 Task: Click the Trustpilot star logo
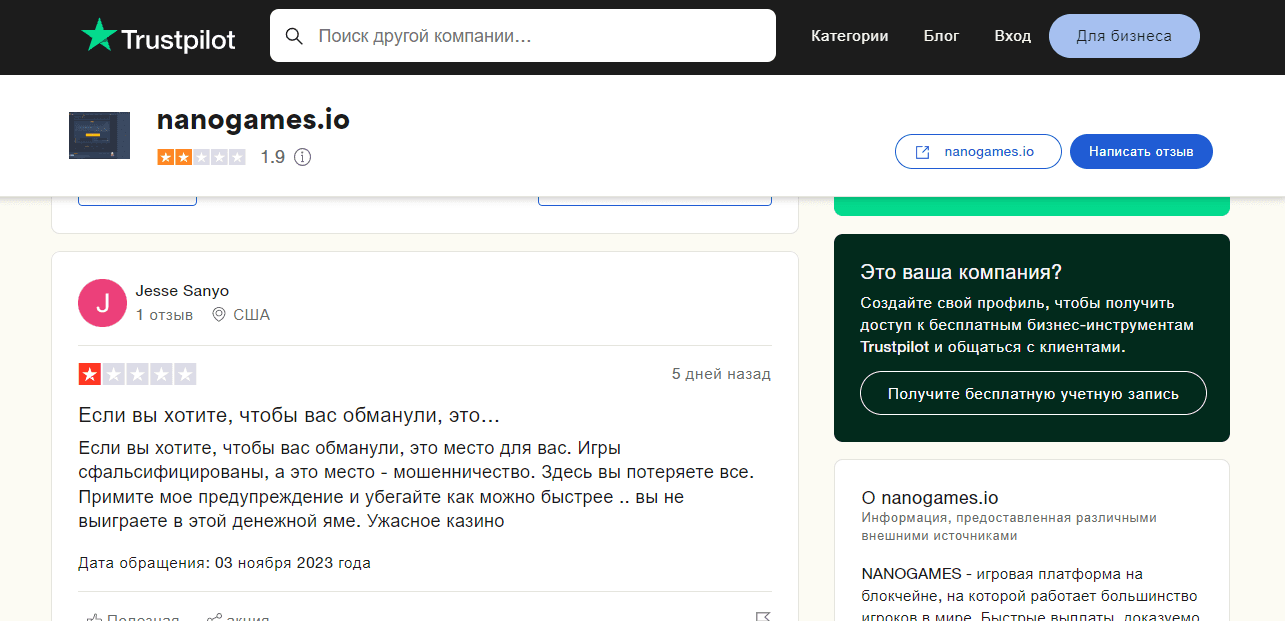(99, 36)
